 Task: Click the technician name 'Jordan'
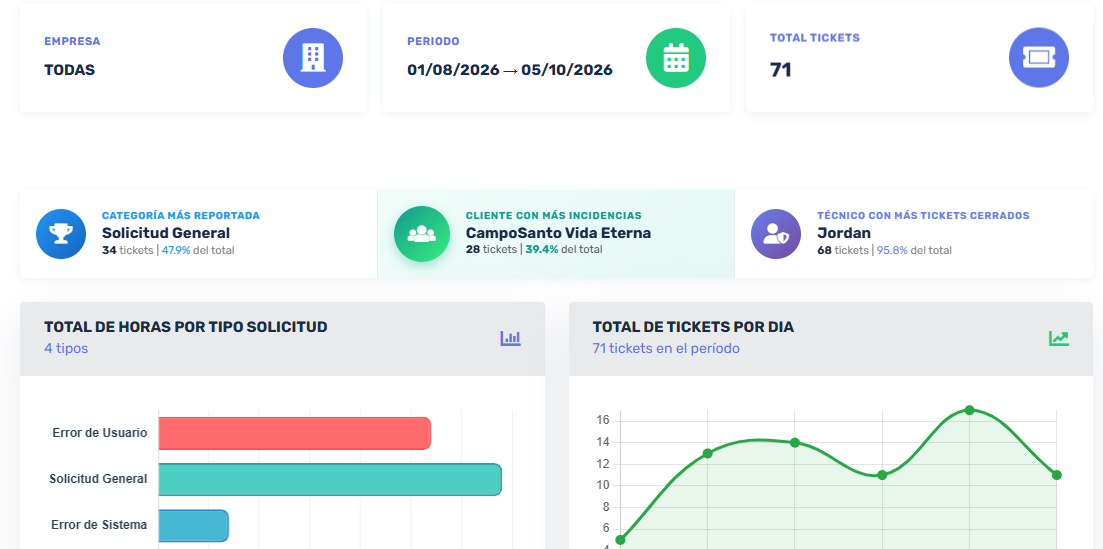[x=844, y=233]
